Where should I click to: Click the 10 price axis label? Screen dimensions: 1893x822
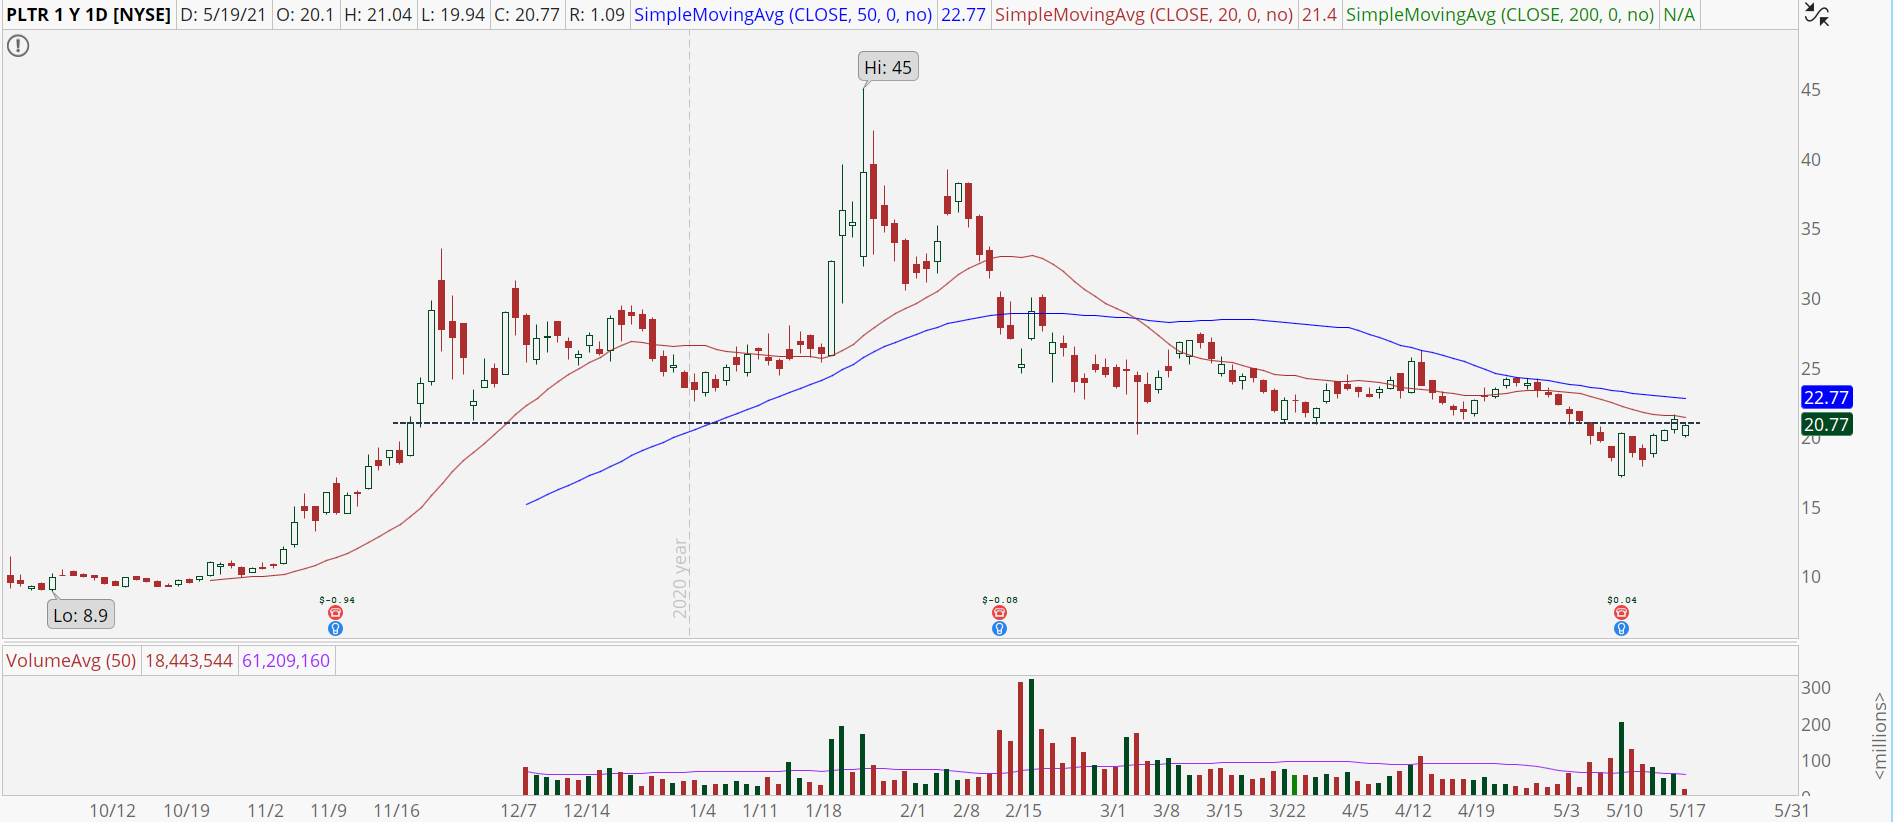1811,577
